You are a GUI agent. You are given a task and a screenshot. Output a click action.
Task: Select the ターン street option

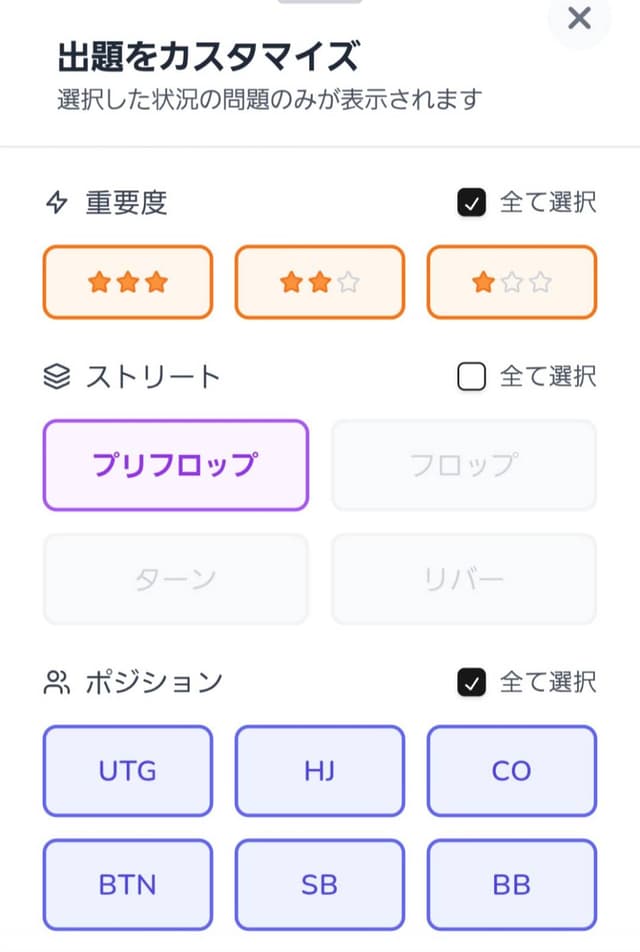click(x=175, y=579)
